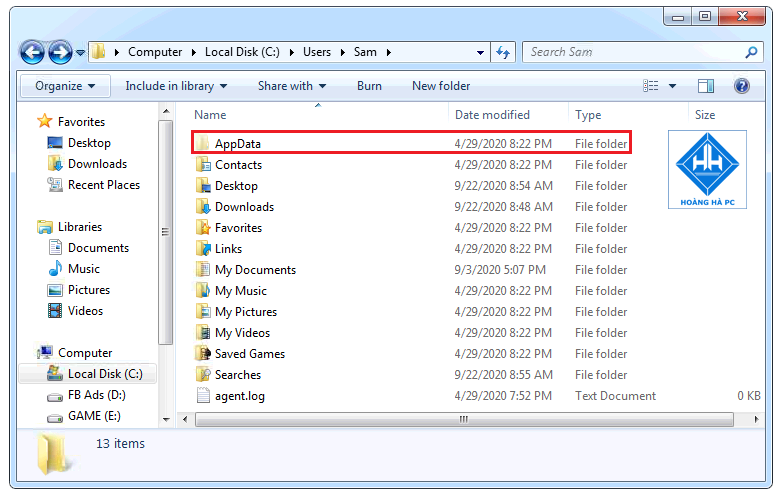
Task: Click Favorites star in navigation pane
Action: click(x=44, y=121)
